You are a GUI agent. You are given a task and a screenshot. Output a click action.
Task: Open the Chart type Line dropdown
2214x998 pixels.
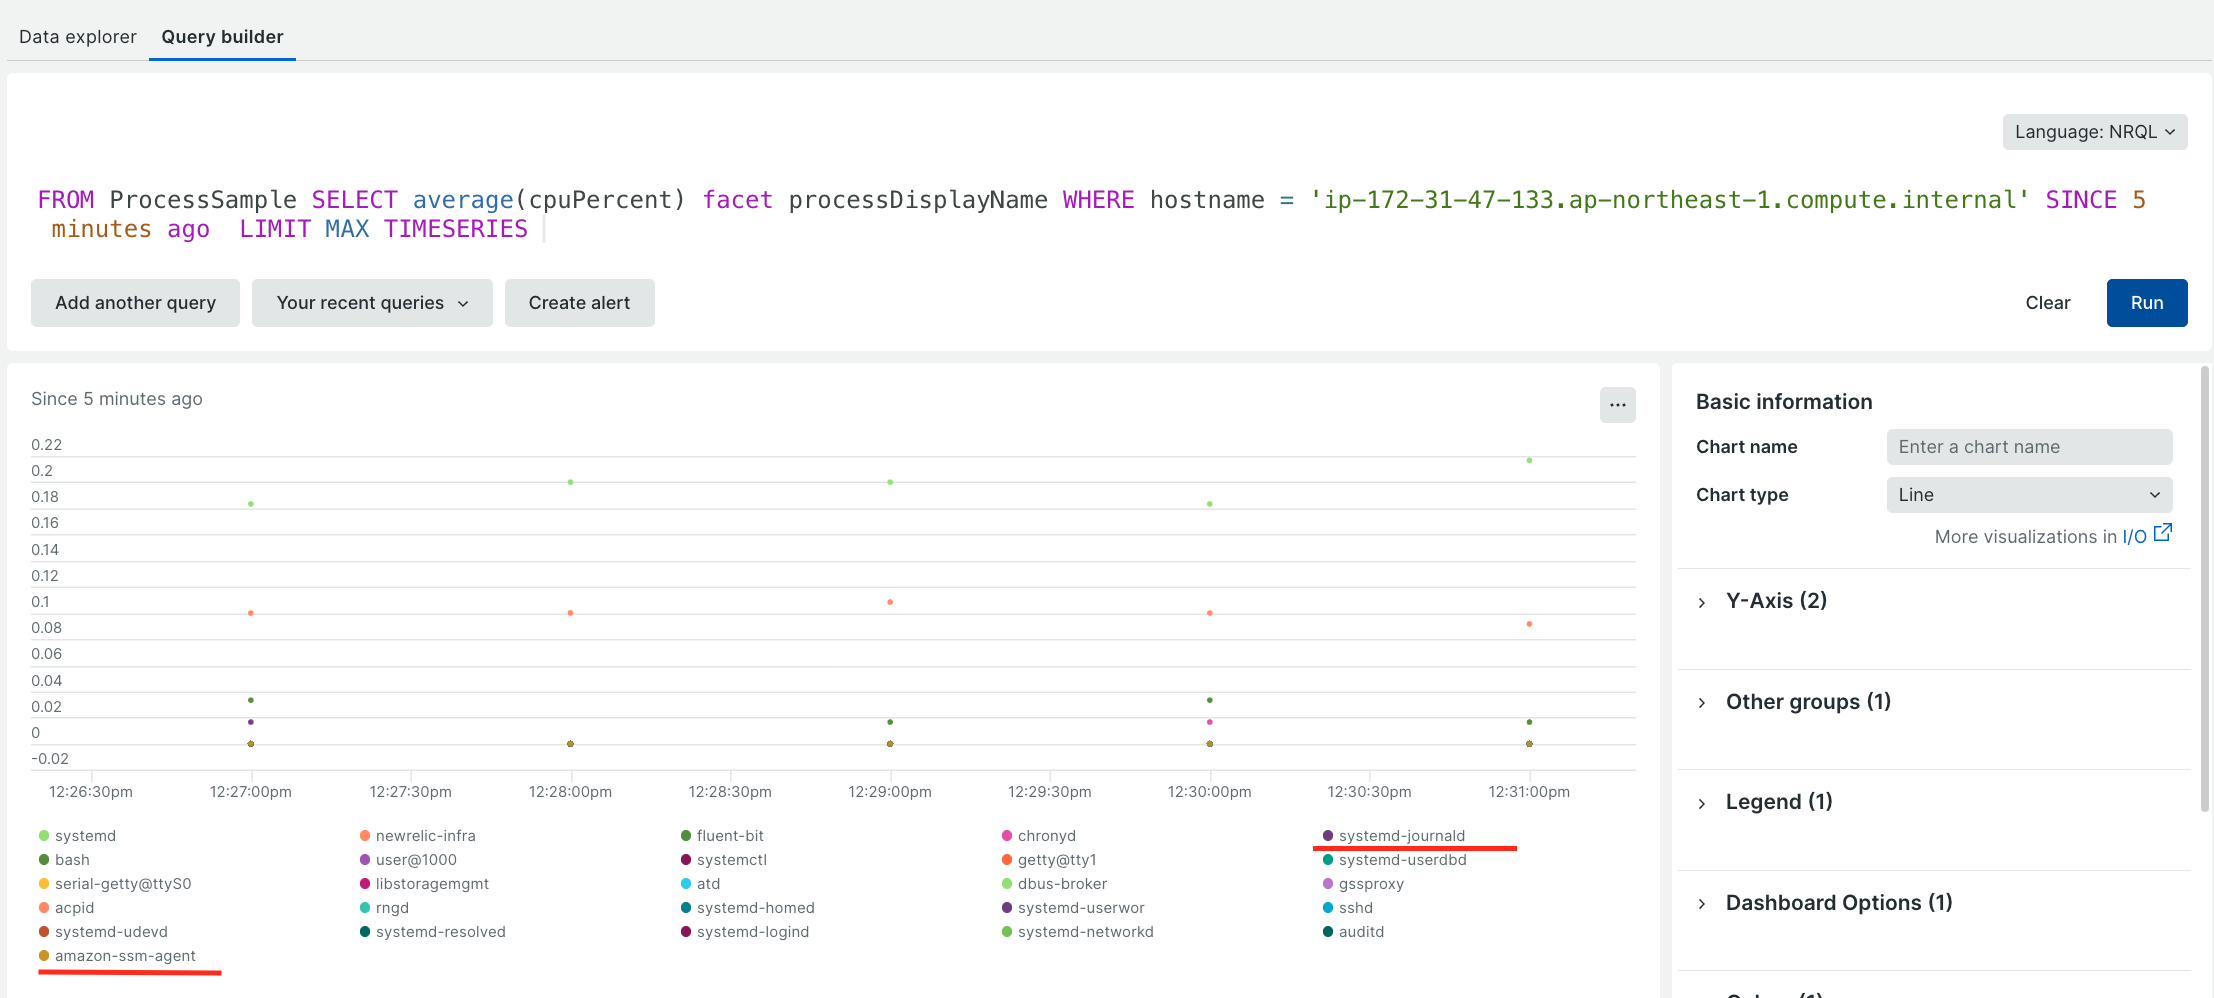pyautogui.click(x=2029, y=495)
